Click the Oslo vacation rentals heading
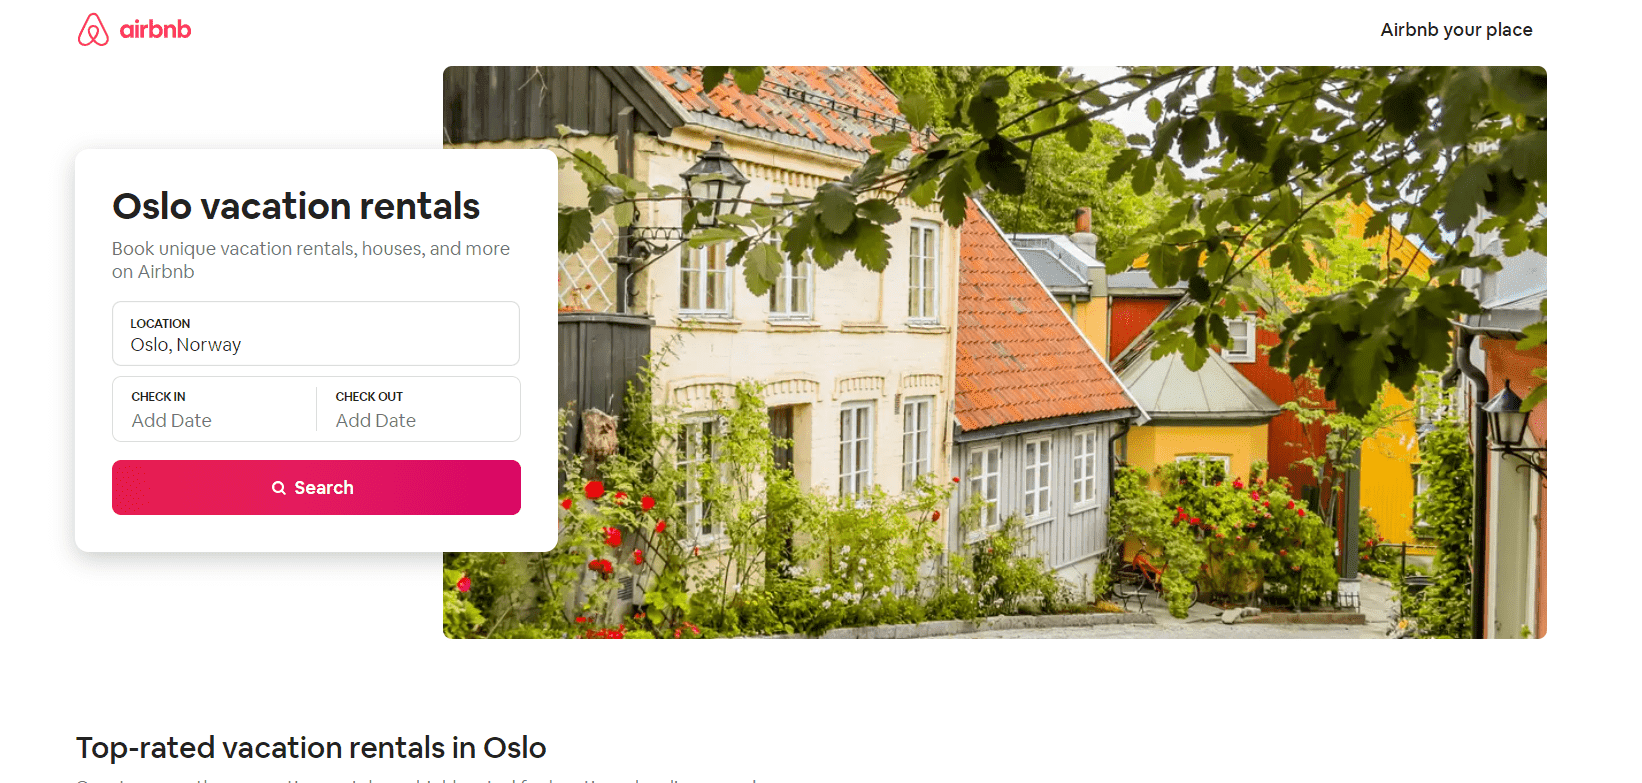Viewport: 1642px width, 783px height. (x=296, y=206)
